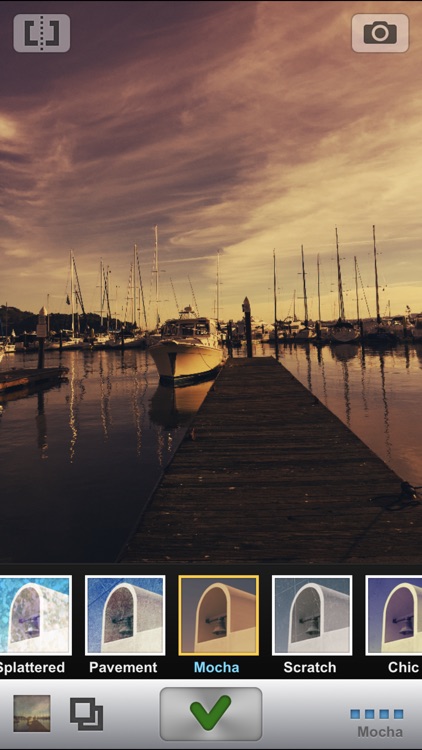Tap the blue squares filter pack indicator
The width and height of the screenshot is (422, 750).
tap(377, 714)
